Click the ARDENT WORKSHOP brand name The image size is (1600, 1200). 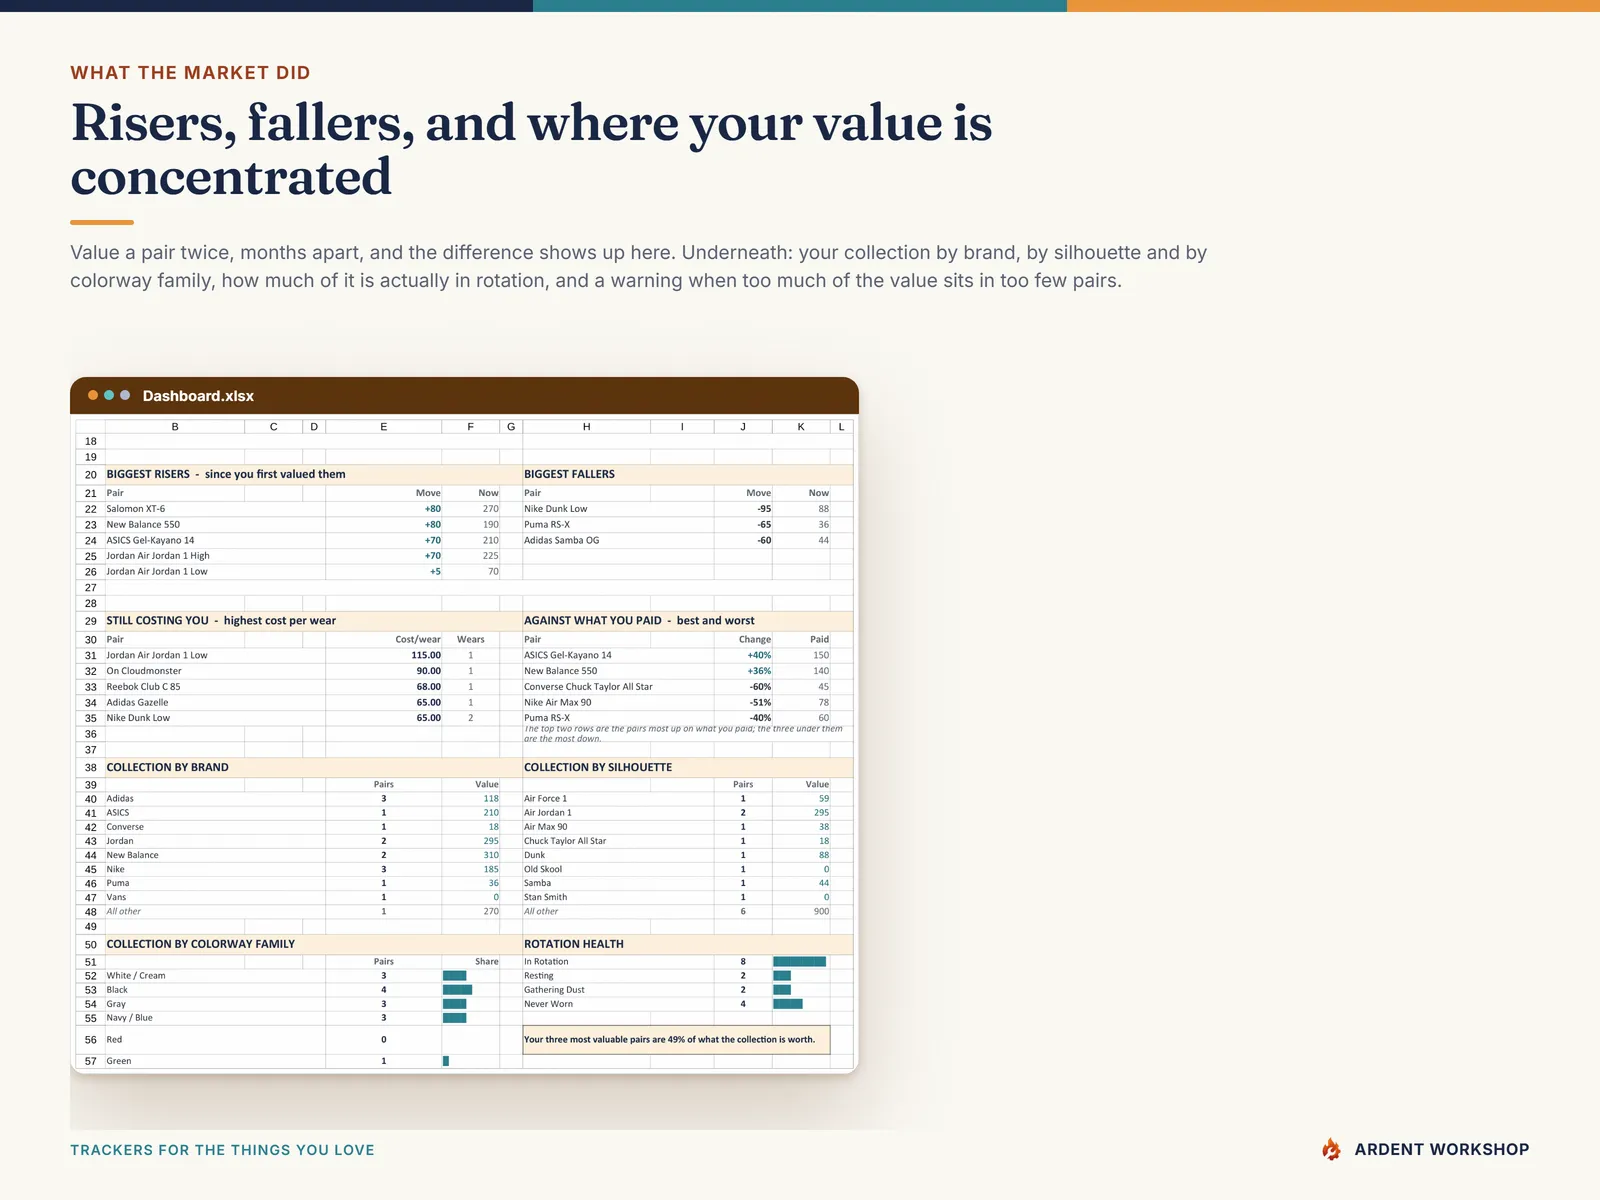coord(1442,1150)
